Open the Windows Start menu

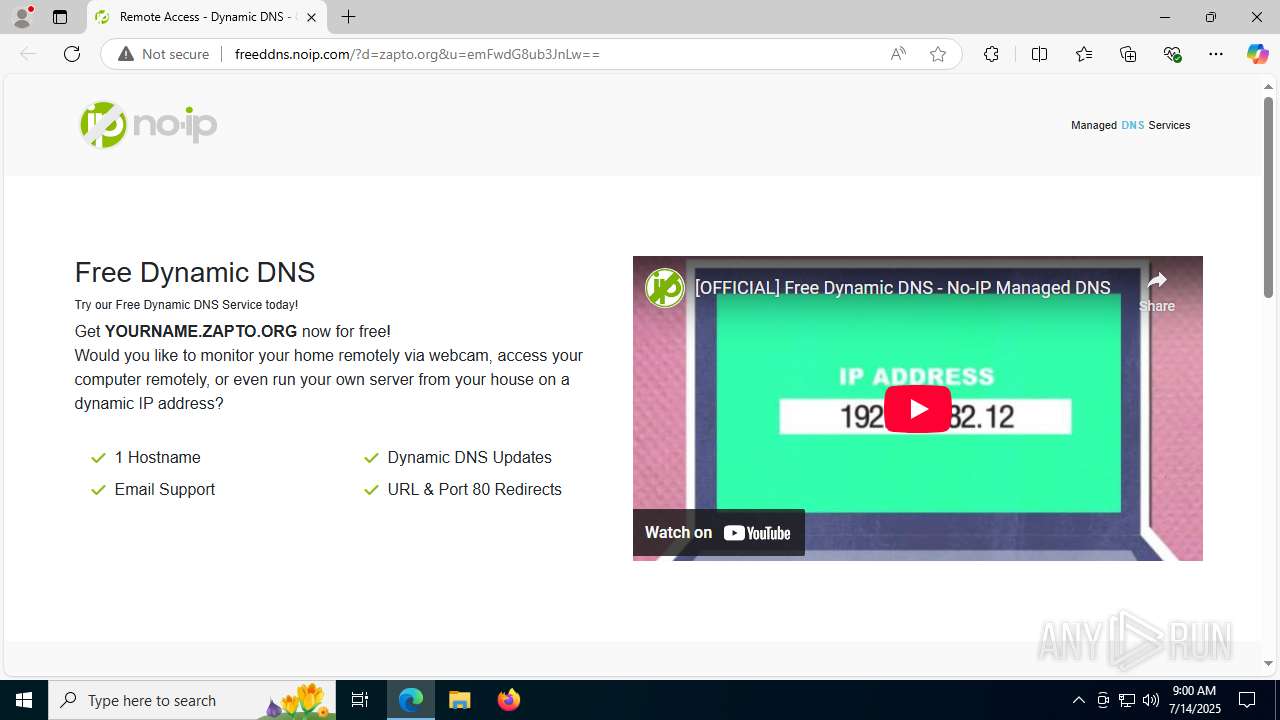24,700
